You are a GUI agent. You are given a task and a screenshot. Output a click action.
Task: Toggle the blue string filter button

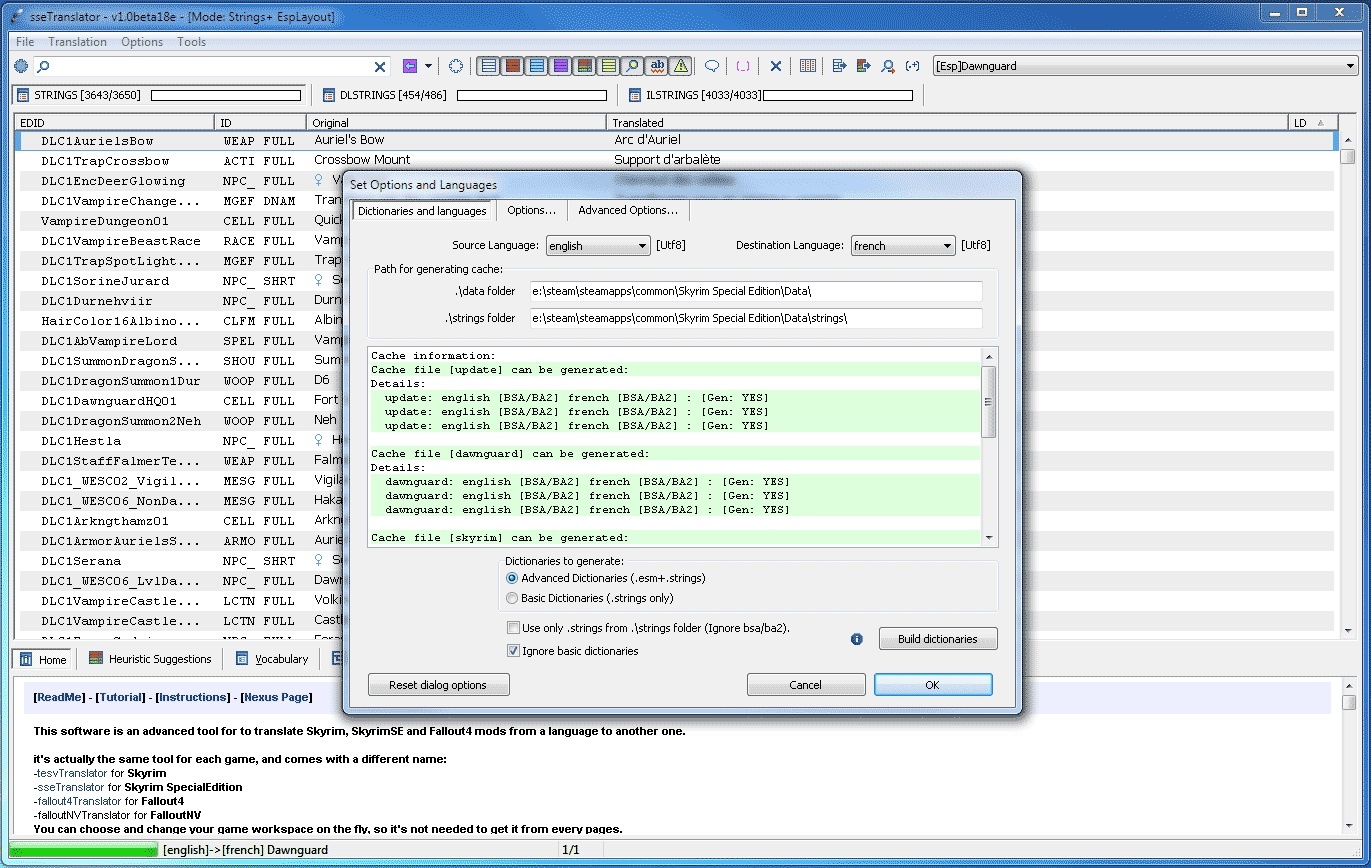(536, 66)
